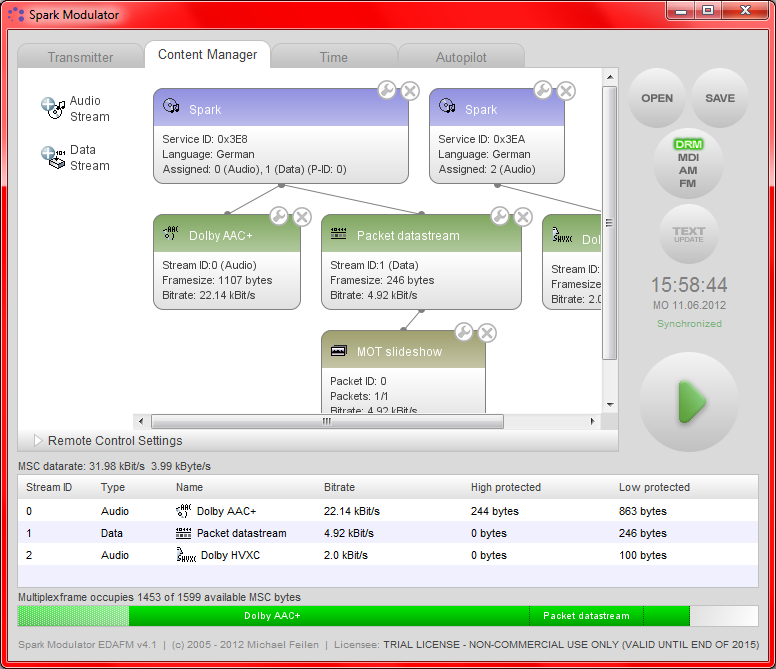Close the Spark Modulator window
This screenshot has width=776, height=669.
point(745,10)
